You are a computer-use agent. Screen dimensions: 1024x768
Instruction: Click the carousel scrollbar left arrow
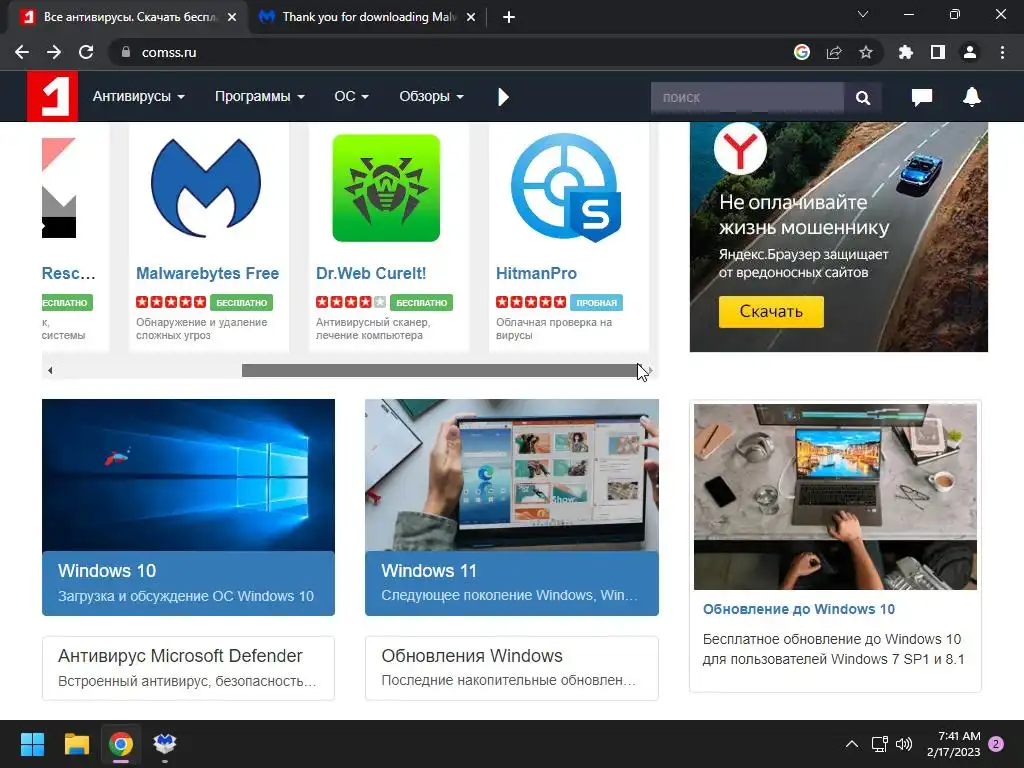[50, 370]
